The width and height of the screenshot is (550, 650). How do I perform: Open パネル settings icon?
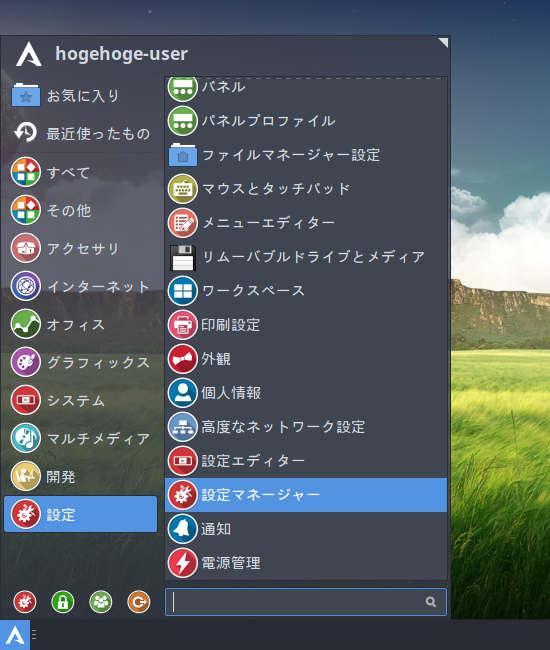pos(182,88)
